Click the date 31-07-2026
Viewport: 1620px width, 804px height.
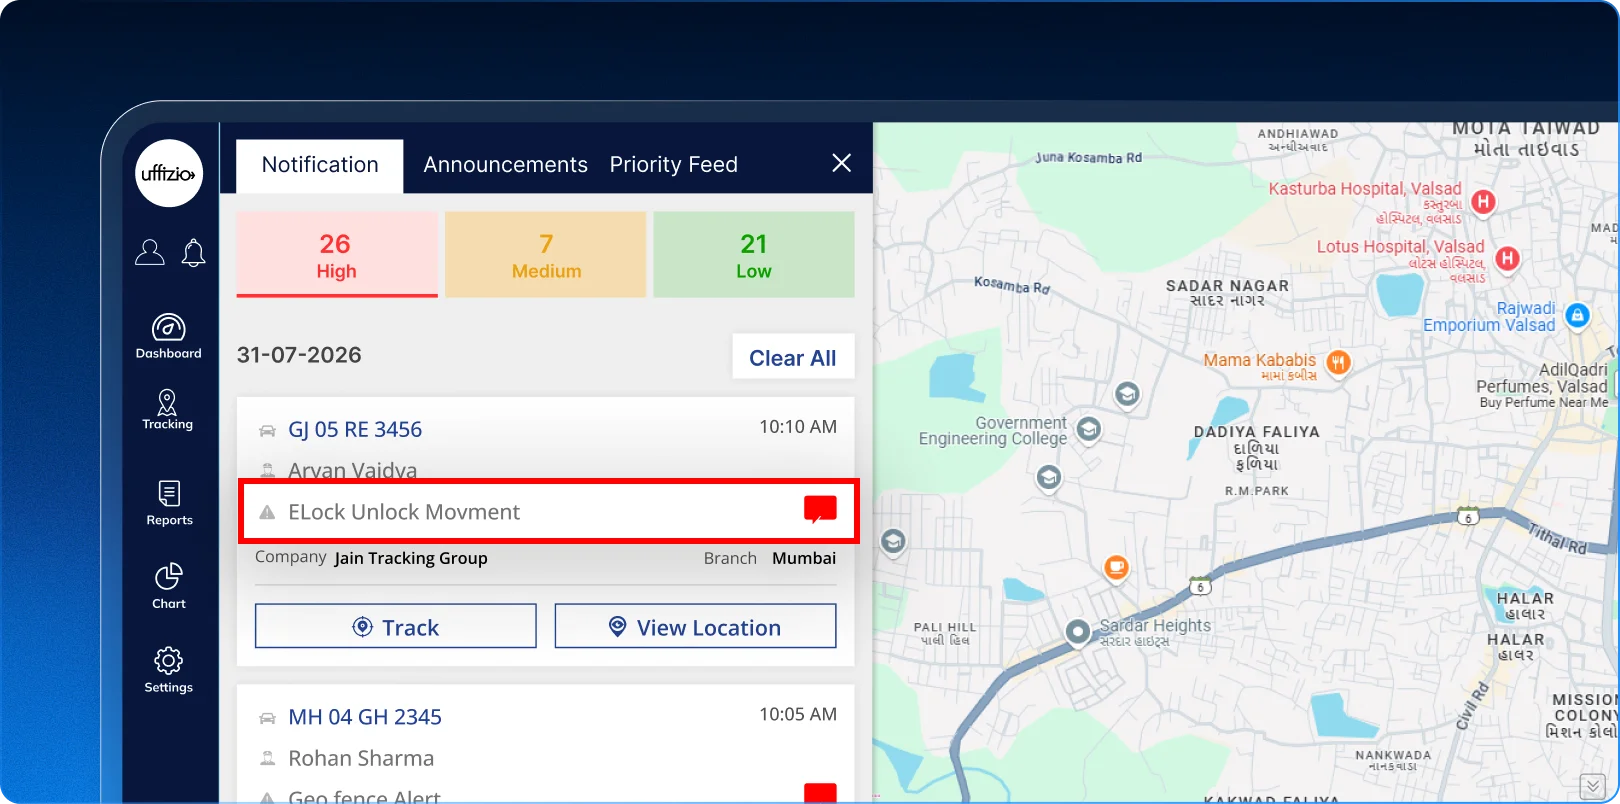tap(299, 355)
